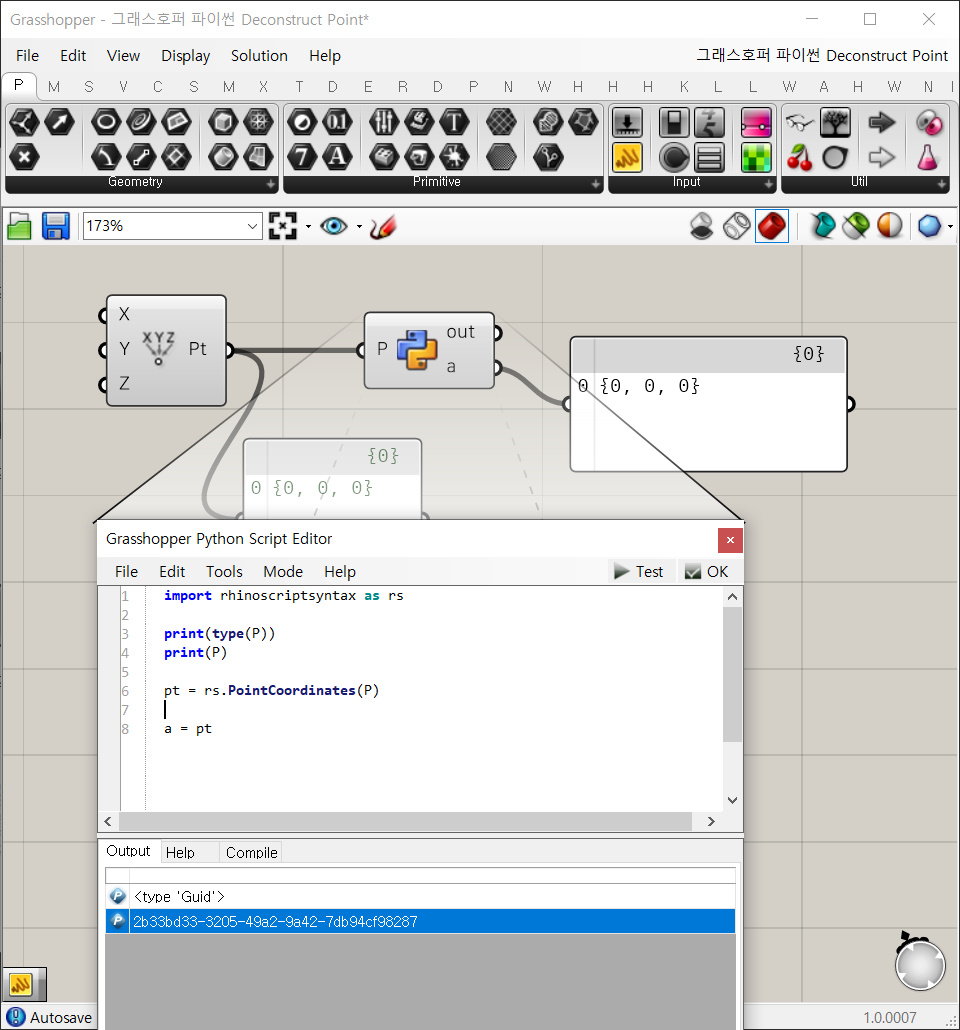The height and width of the screenshot is (1030, 960).
Task: Pick the Integer parameter 7 icon
Action: [x=302, y=158]
